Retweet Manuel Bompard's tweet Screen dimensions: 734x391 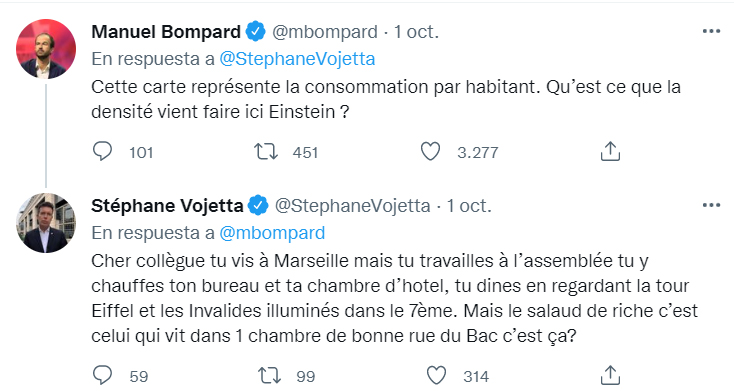[x=266, y=152]
